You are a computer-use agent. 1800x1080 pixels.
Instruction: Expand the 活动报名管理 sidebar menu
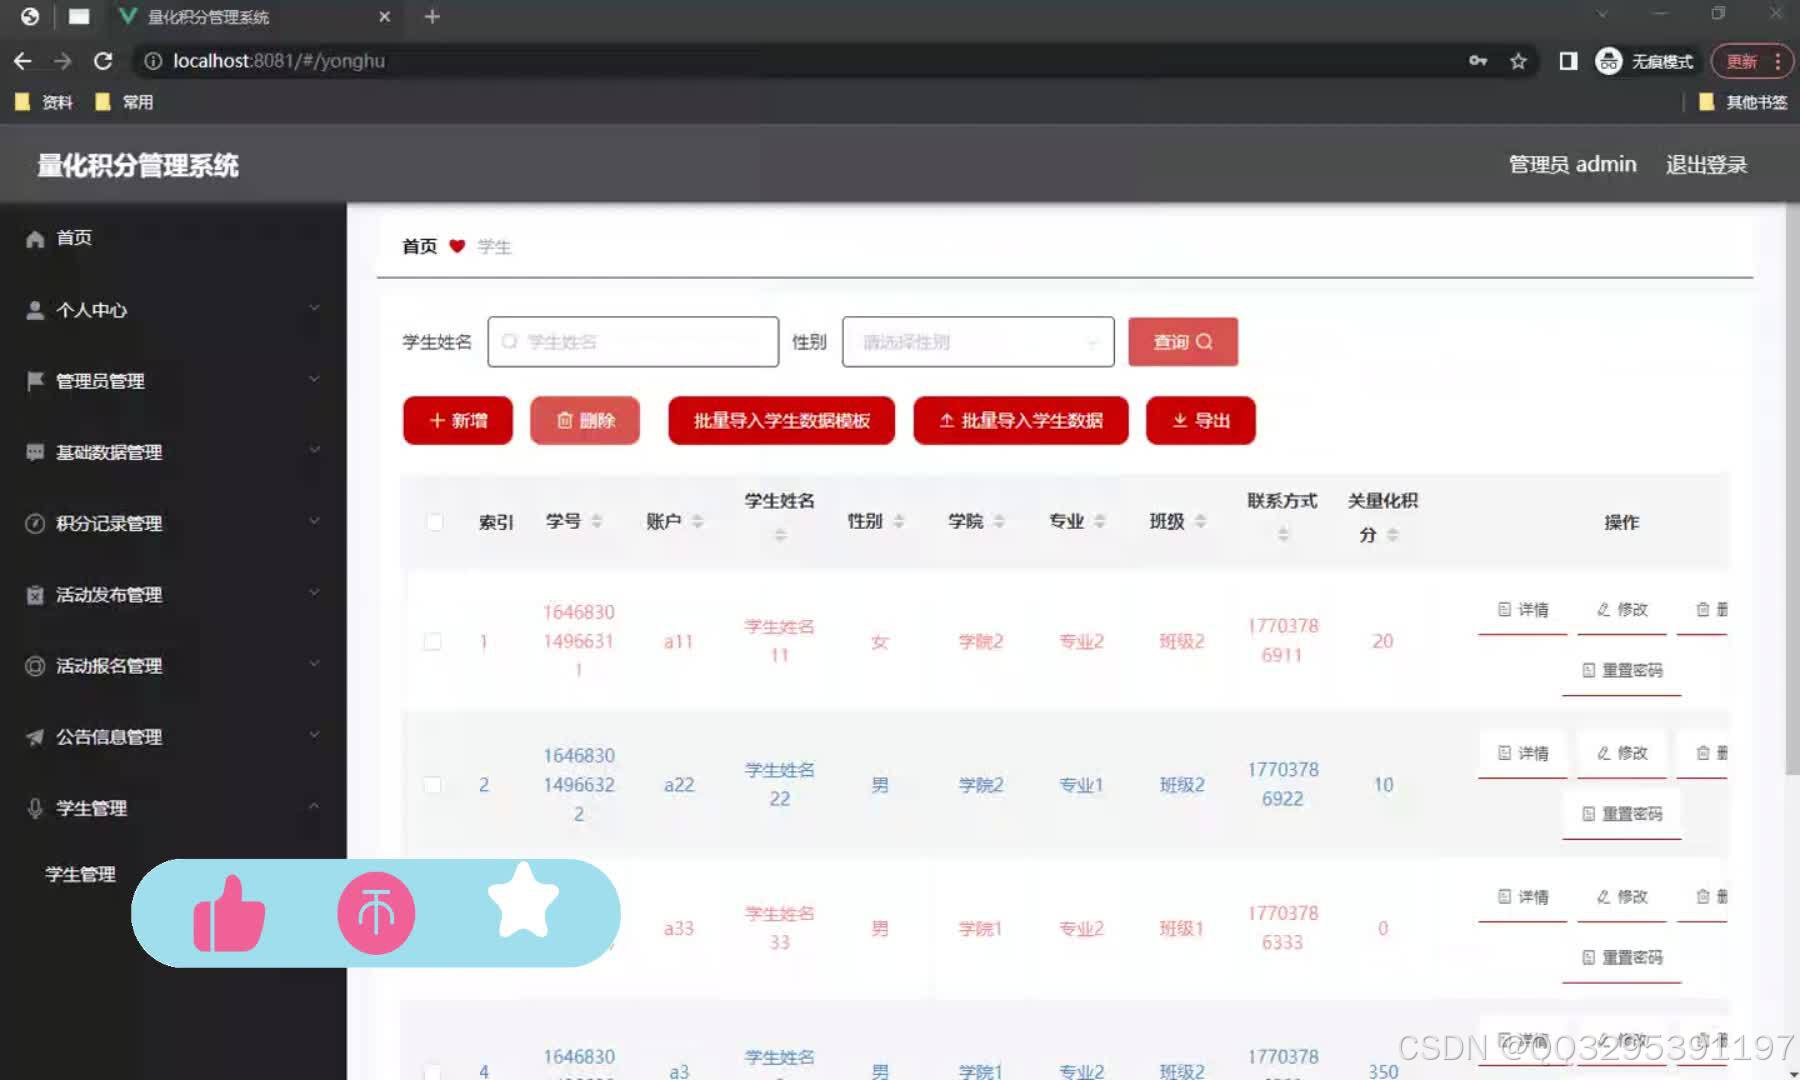314,664
